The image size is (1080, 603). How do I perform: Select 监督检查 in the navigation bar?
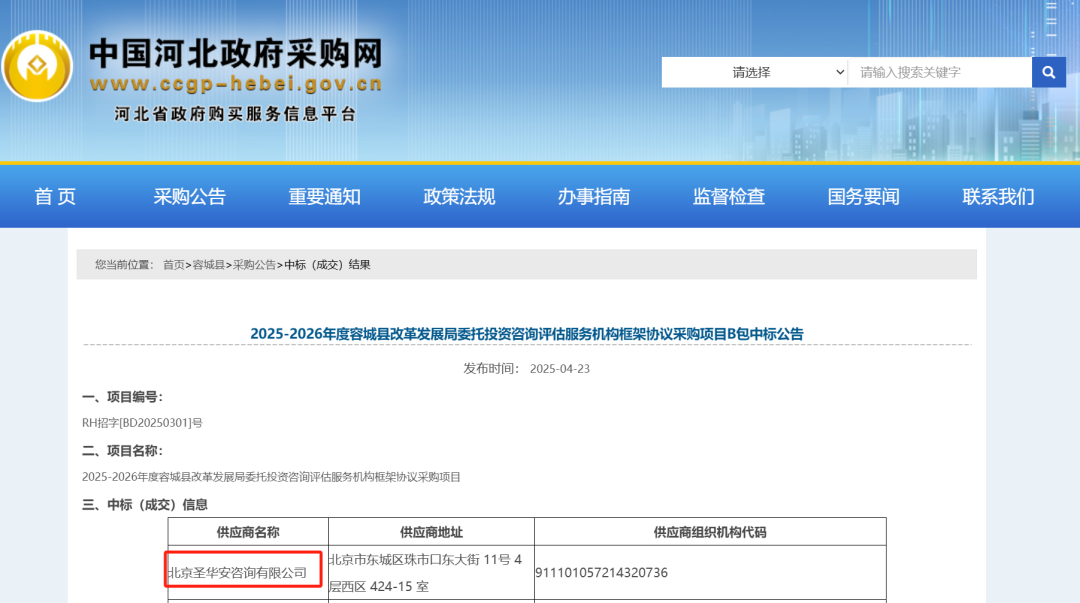click(x=729, y=196)
